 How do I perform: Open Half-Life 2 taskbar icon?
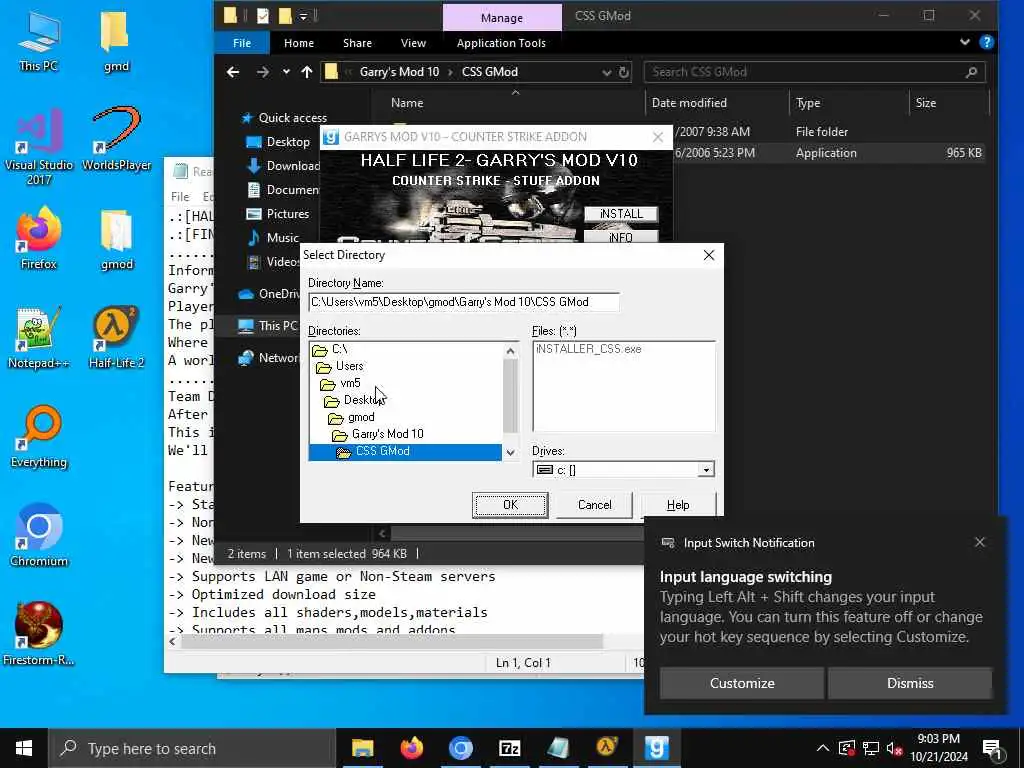tap(607, 748)
